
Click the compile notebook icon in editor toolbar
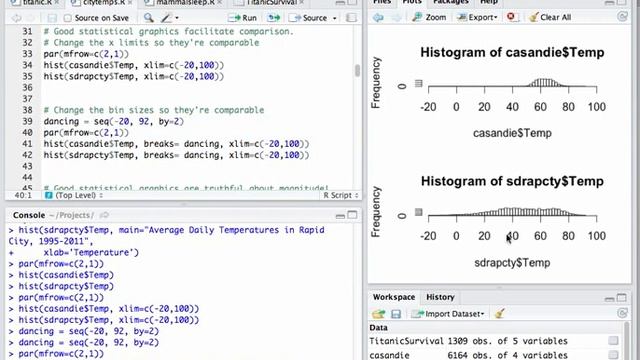[x=351, y=18]
